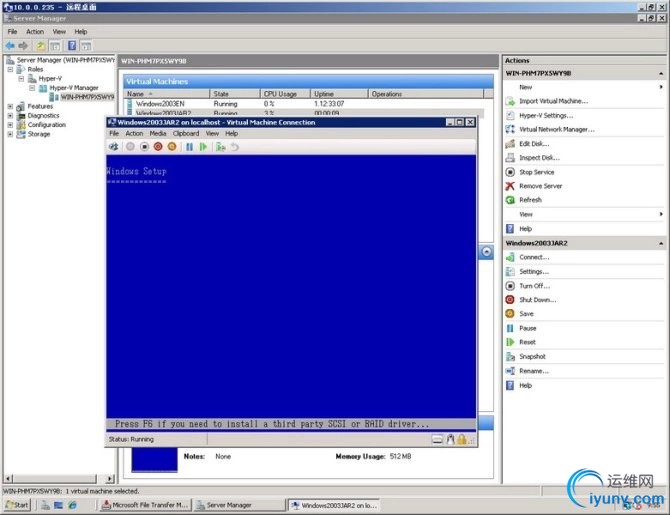Expand the Storage tree node
670x515 pixels.
(10, 134)
